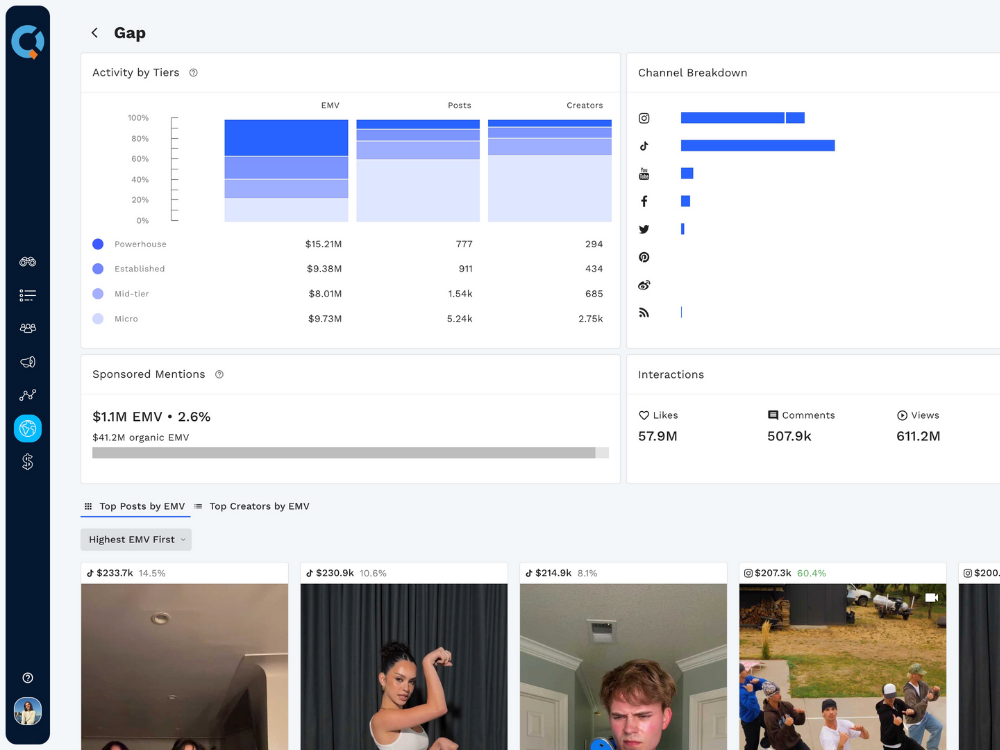Open the lists icon in sidebar
This screenshot has height=750, width=1000.
pyautogui.click(x=28, y=295)
